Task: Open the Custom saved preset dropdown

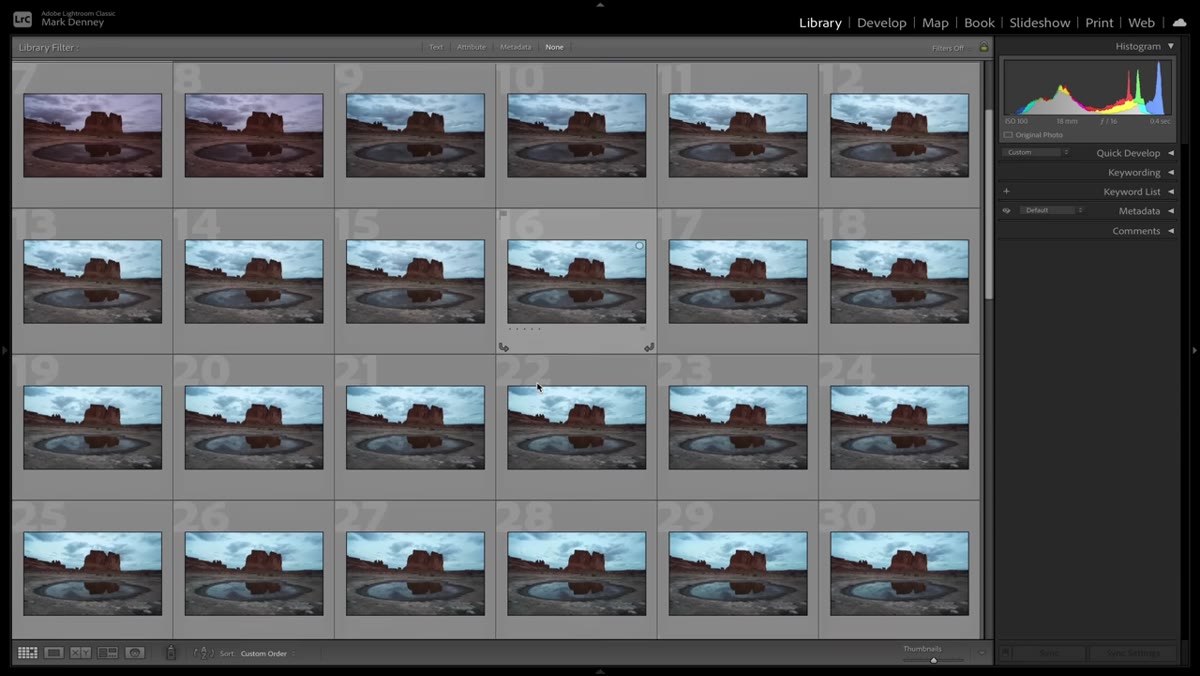Action: click(1037, 153)
